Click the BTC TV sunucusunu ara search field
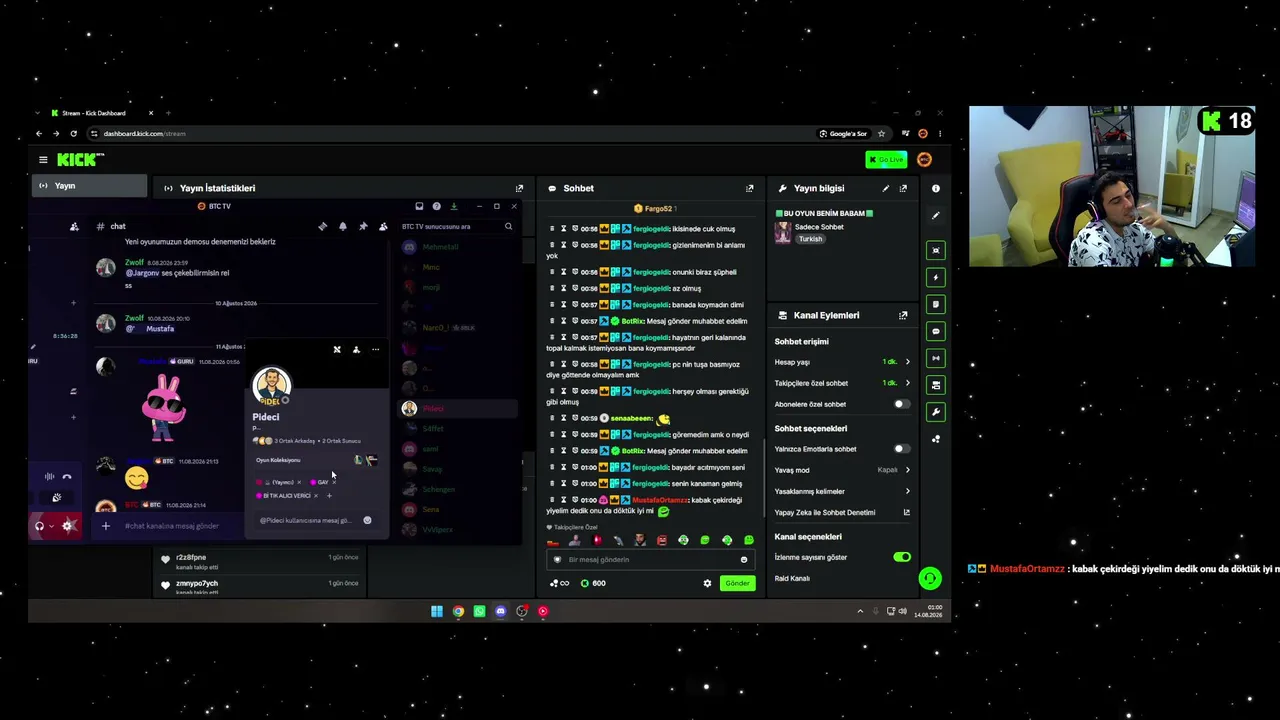The width and height of the screenshot is (1280, 720). pos(457,227)
